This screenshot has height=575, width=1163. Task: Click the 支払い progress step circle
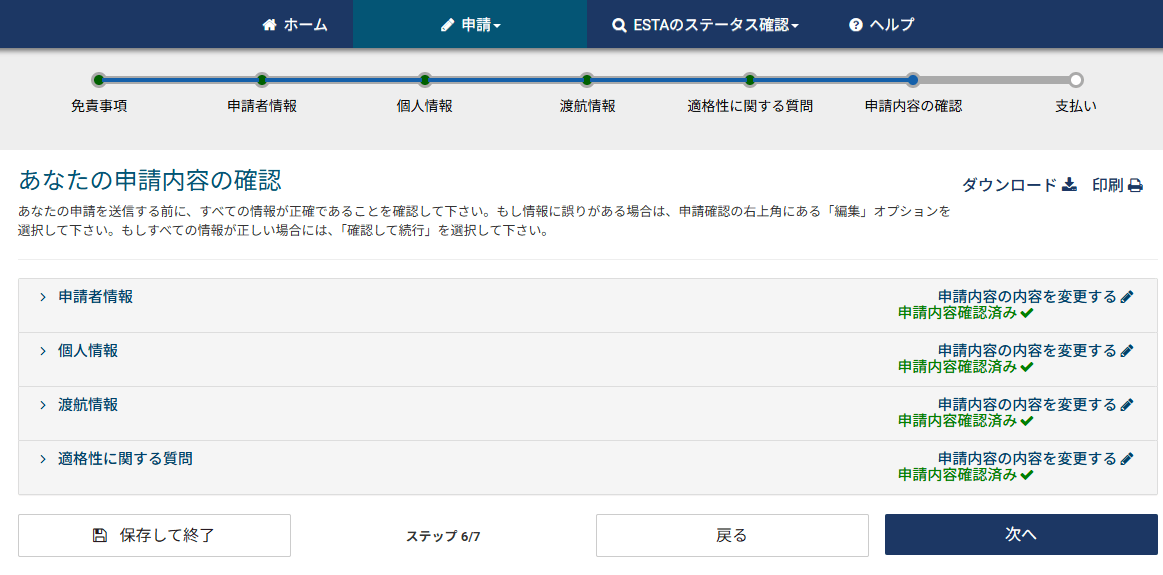tap(1076, 79)
